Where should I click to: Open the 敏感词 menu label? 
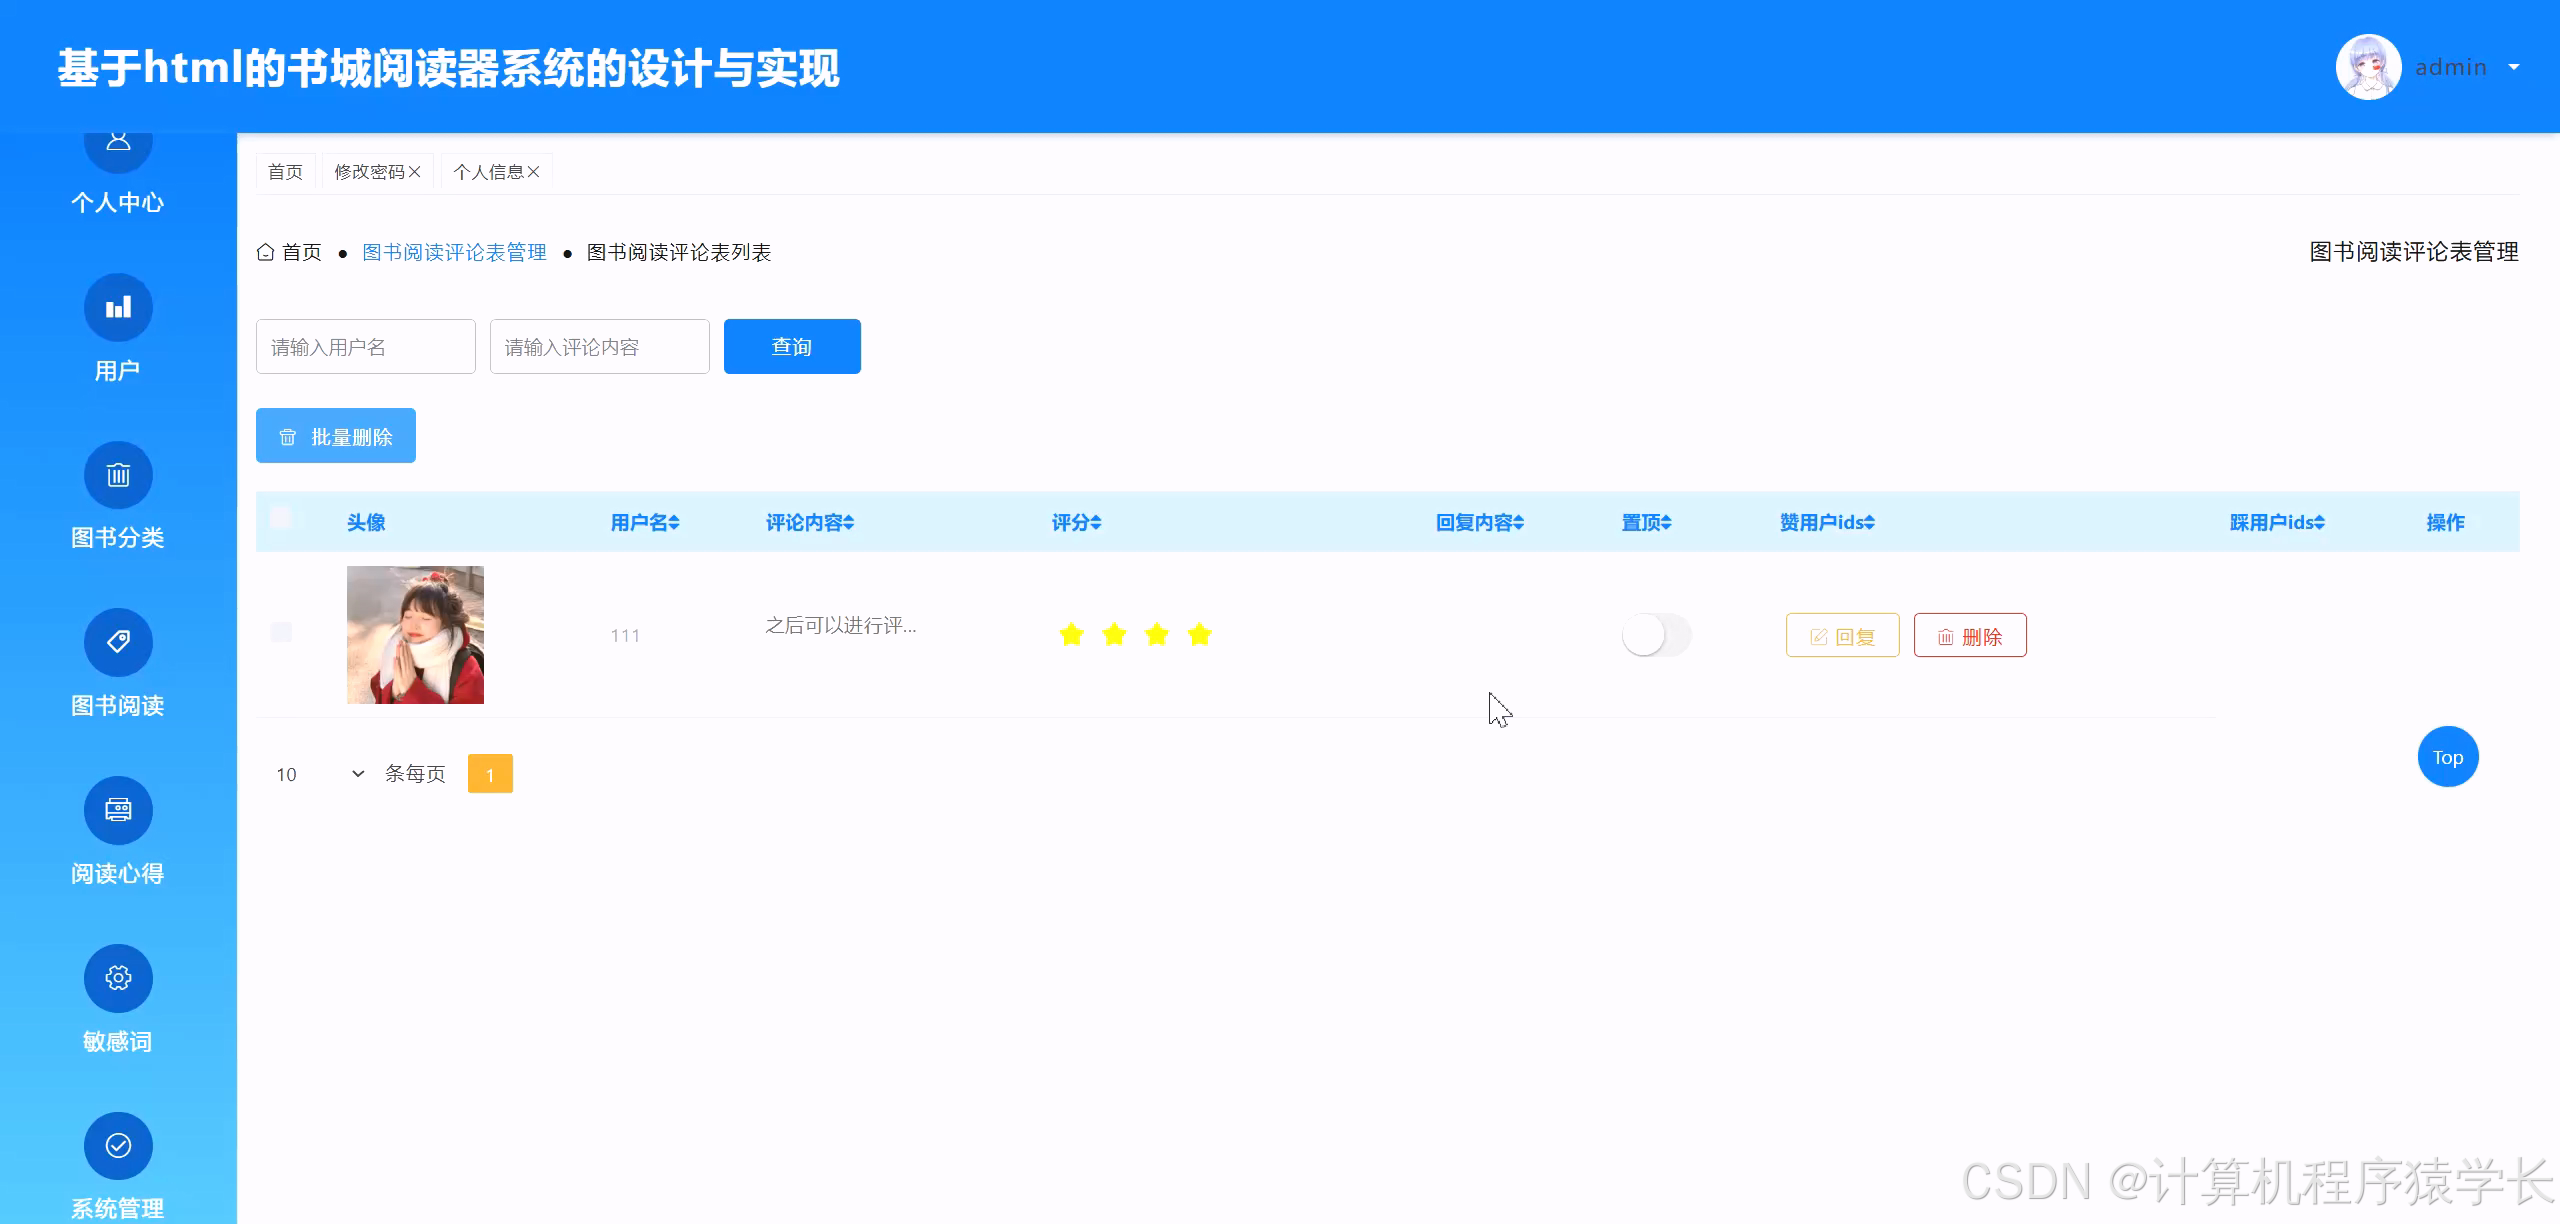pos(118,1042)
